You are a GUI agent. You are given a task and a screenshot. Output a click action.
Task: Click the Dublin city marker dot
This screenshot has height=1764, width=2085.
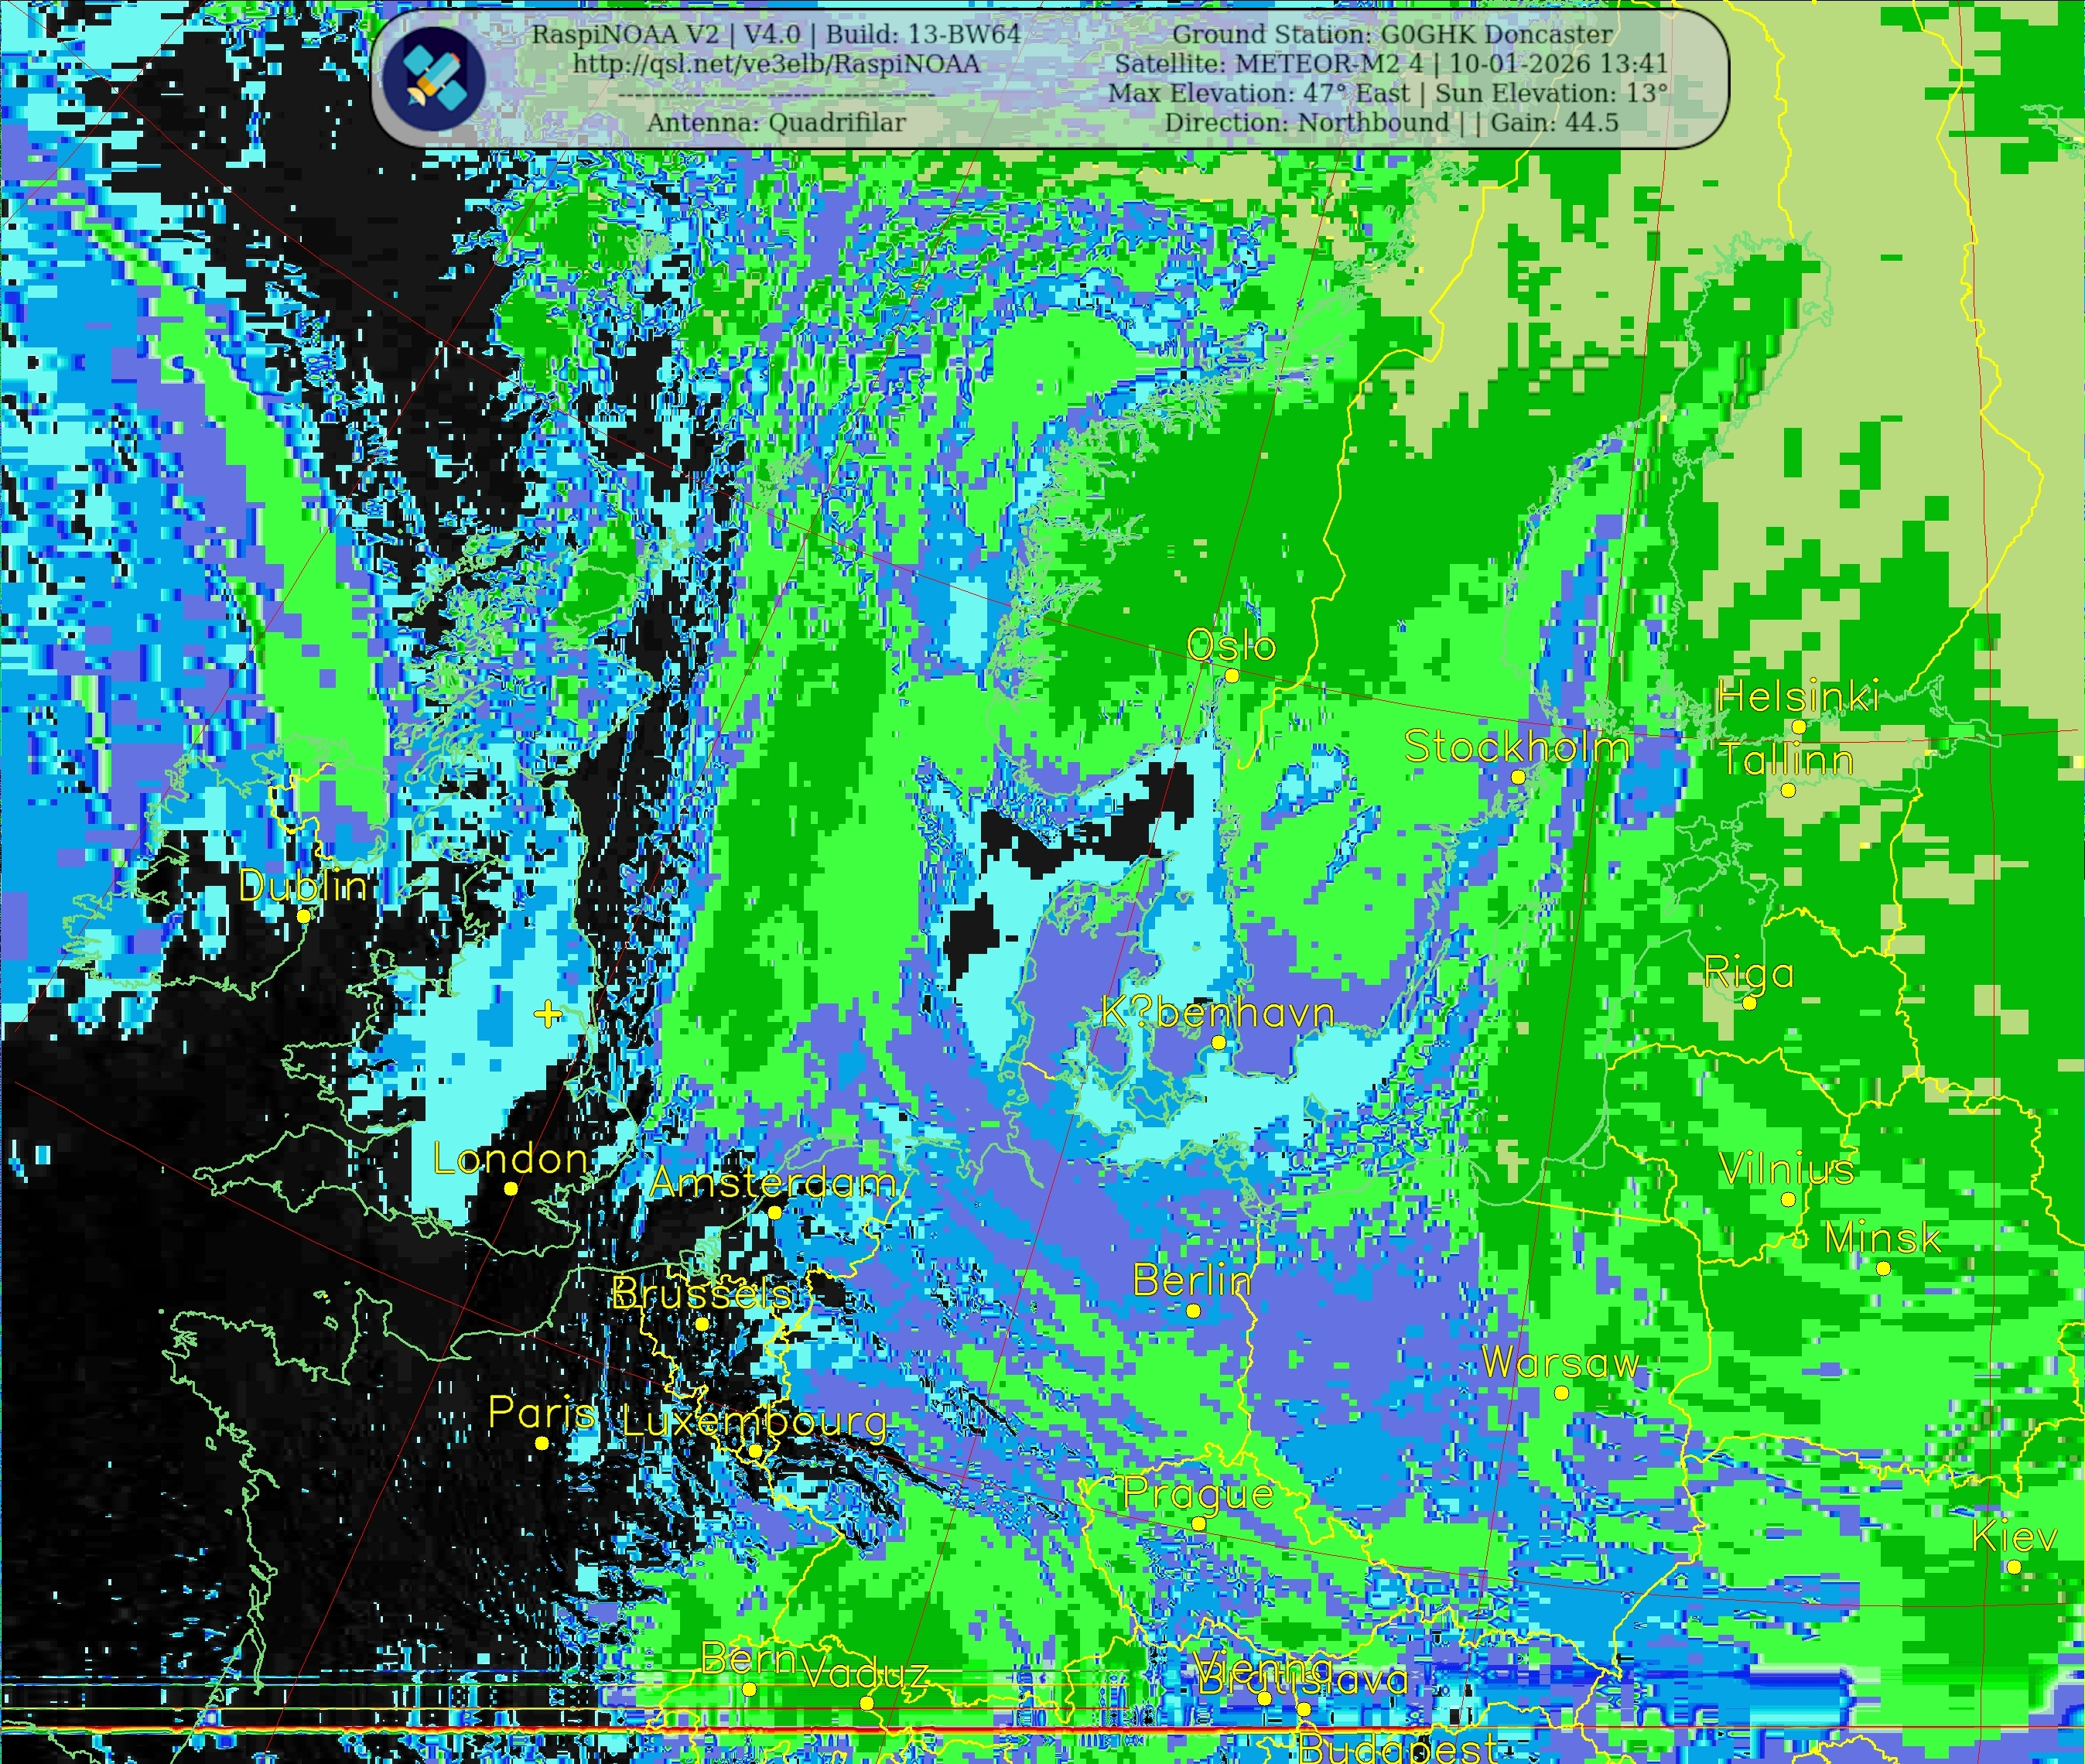pos(304,915)
